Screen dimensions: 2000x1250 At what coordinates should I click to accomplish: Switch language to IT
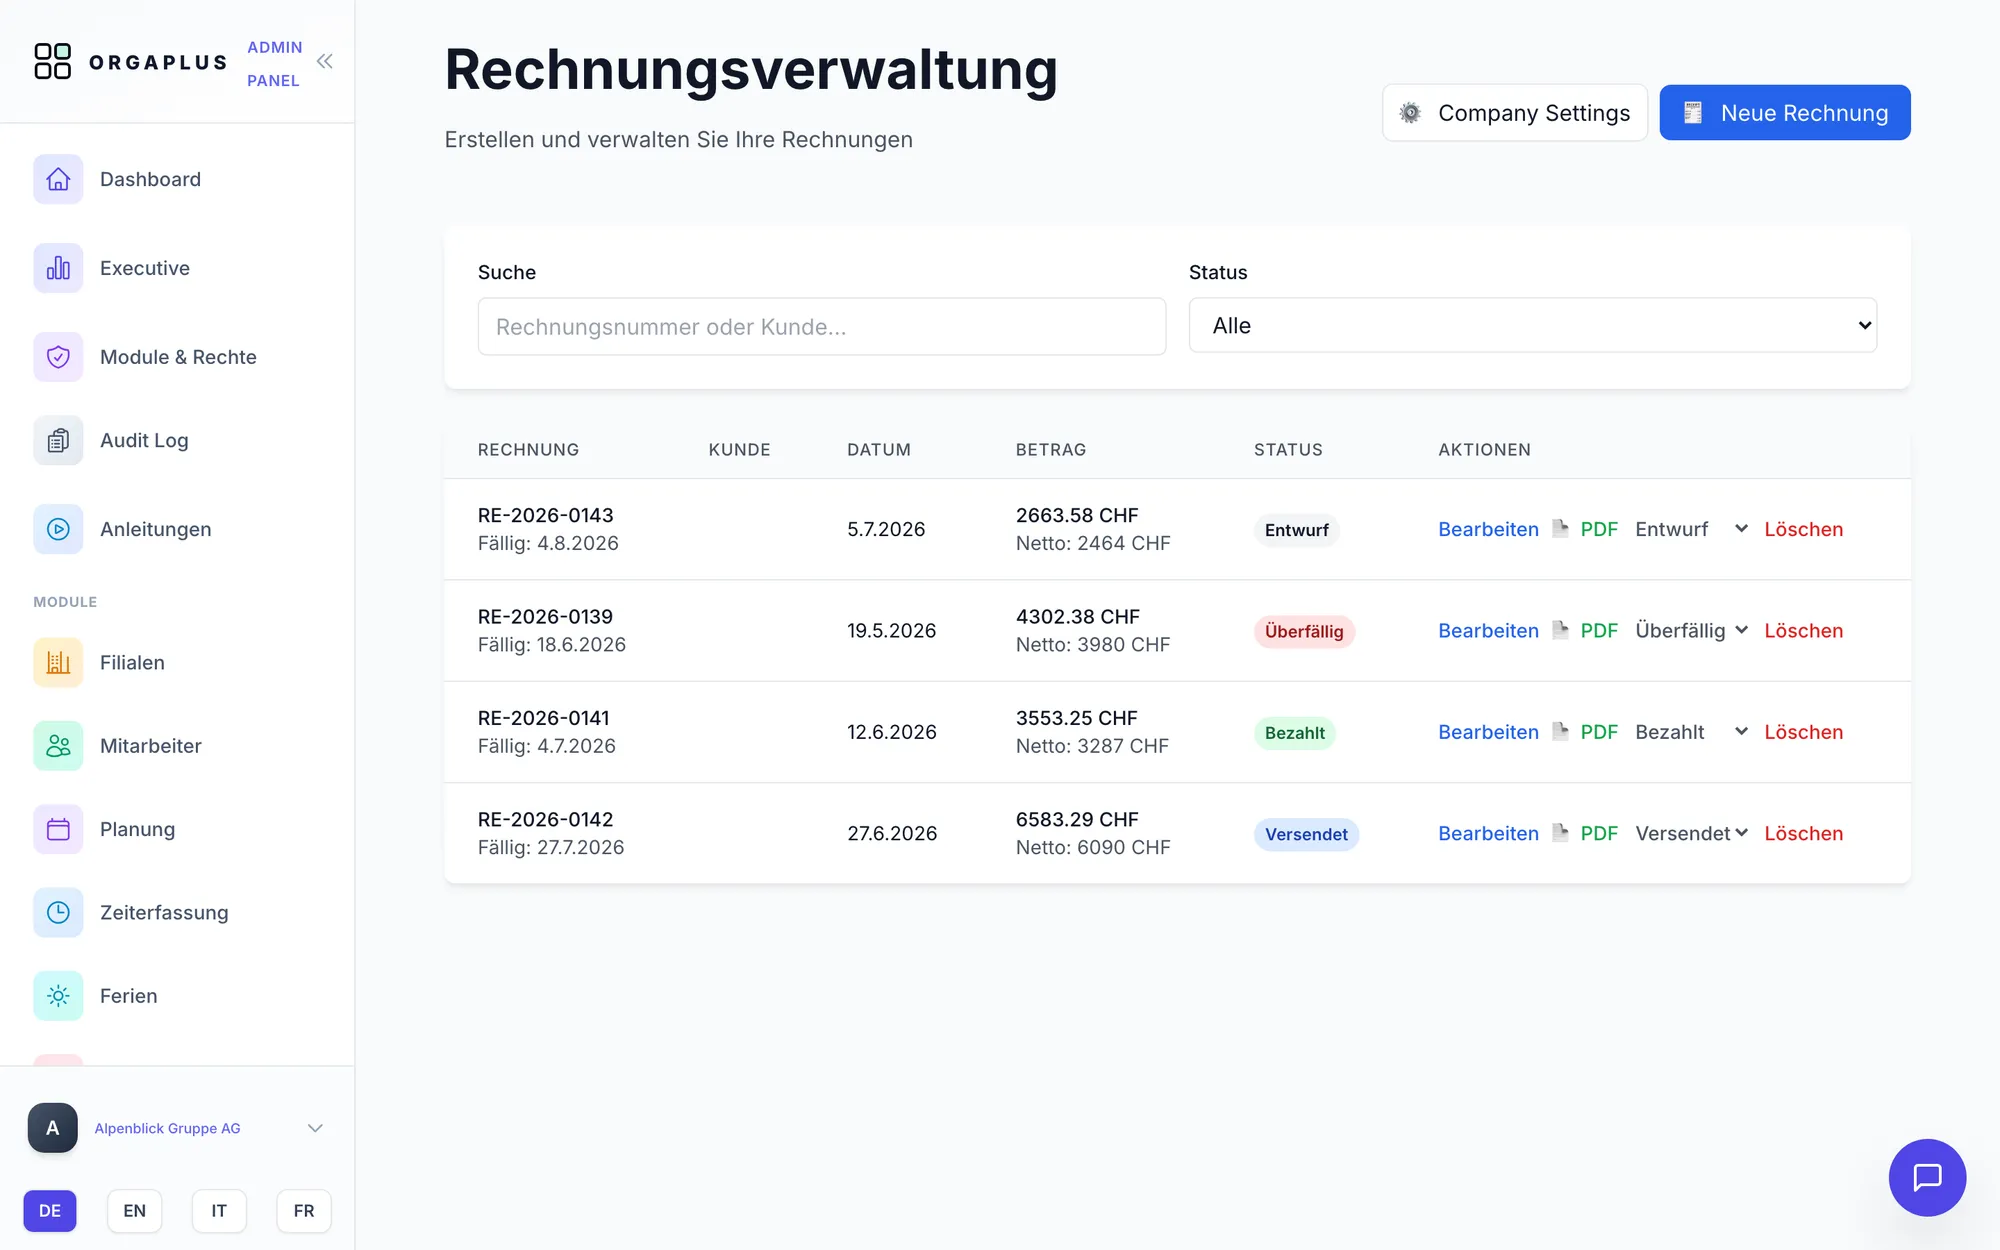(x=219, y=1211)
